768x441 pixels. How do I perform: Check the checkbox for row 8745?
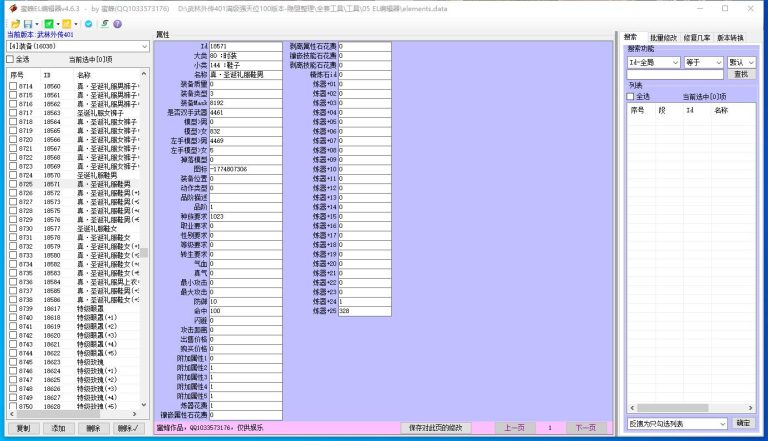point(13,362)
